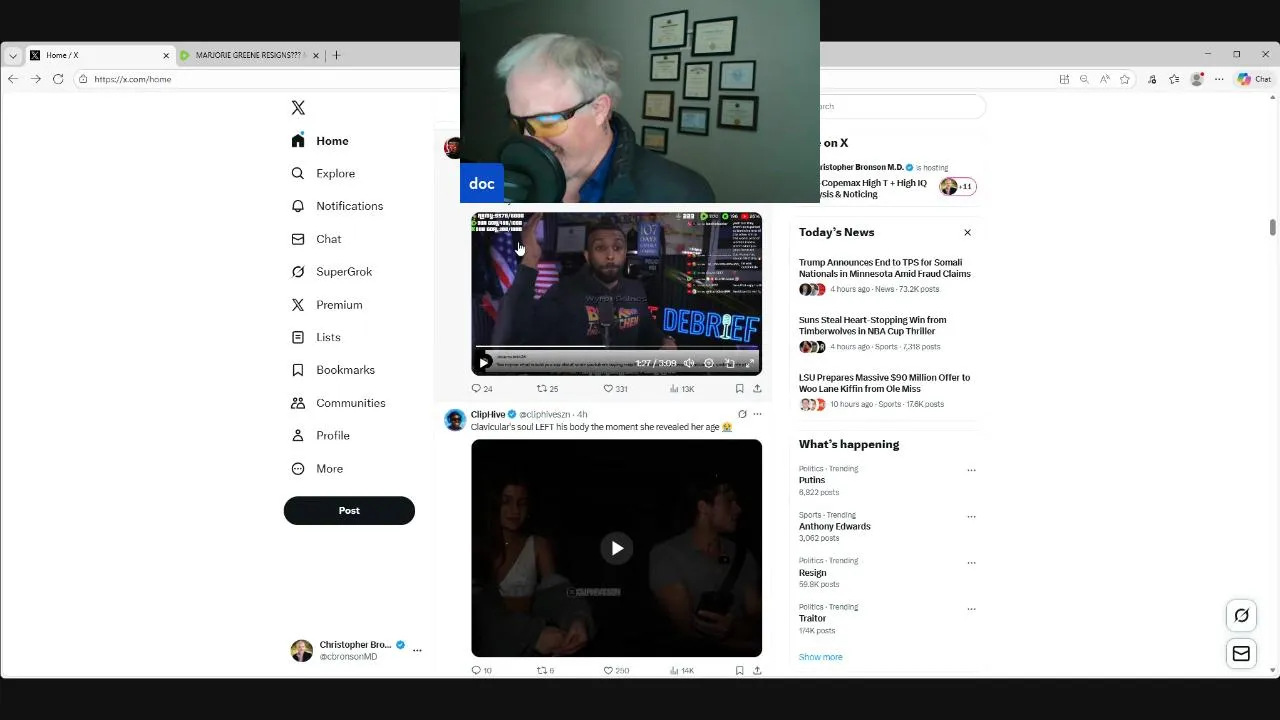Screen dimensions: 1280x720
Task: View analytics of the post with 13K views
Action: pos(682,389)
